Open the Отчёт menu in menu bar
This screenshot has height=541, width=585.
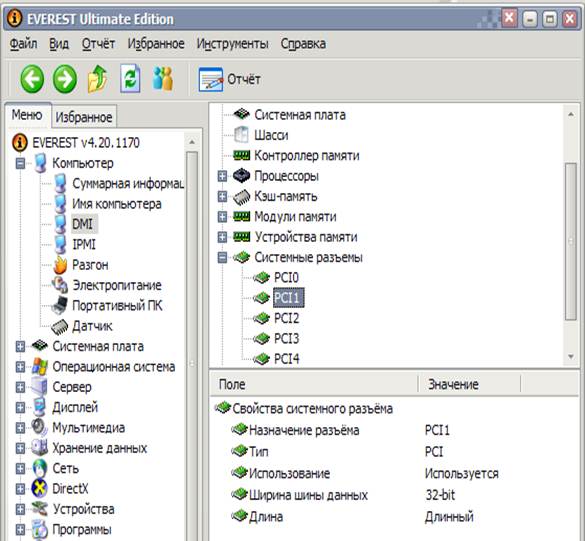[x=98, y=44]
